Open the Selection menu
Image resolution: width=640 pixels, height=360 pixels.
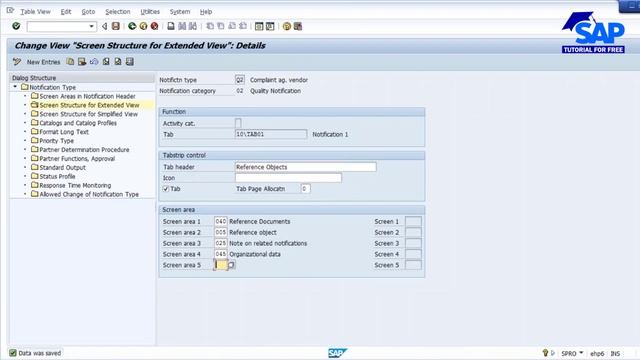coord(118,12)
